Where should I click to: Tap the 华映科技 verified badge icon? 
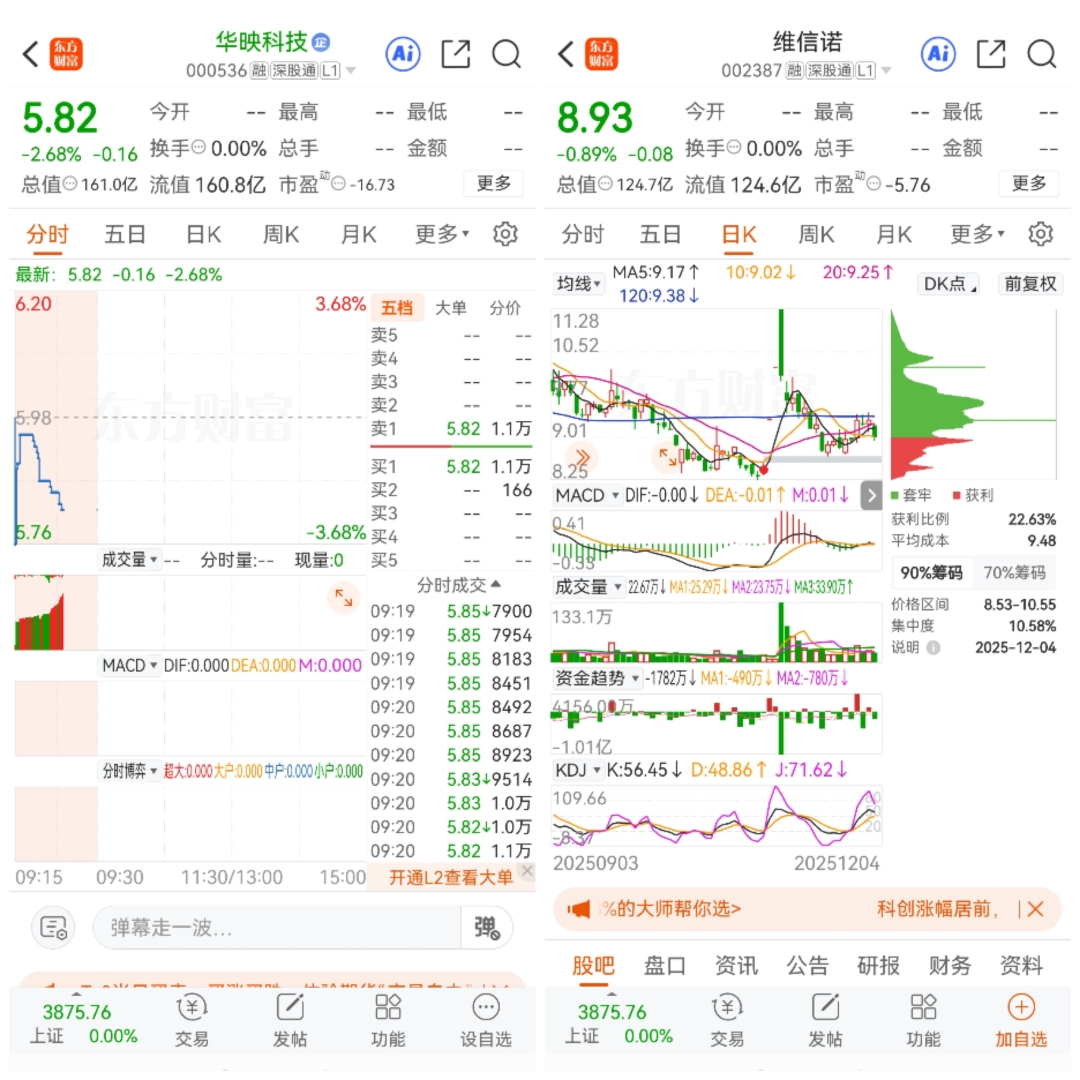321,43
